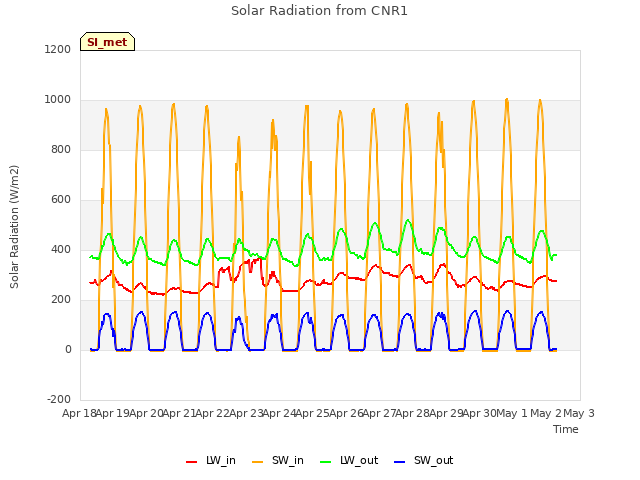Screen dimensions: 640x480
Task: Click the Time x-axis label
Action: [565, 429]
